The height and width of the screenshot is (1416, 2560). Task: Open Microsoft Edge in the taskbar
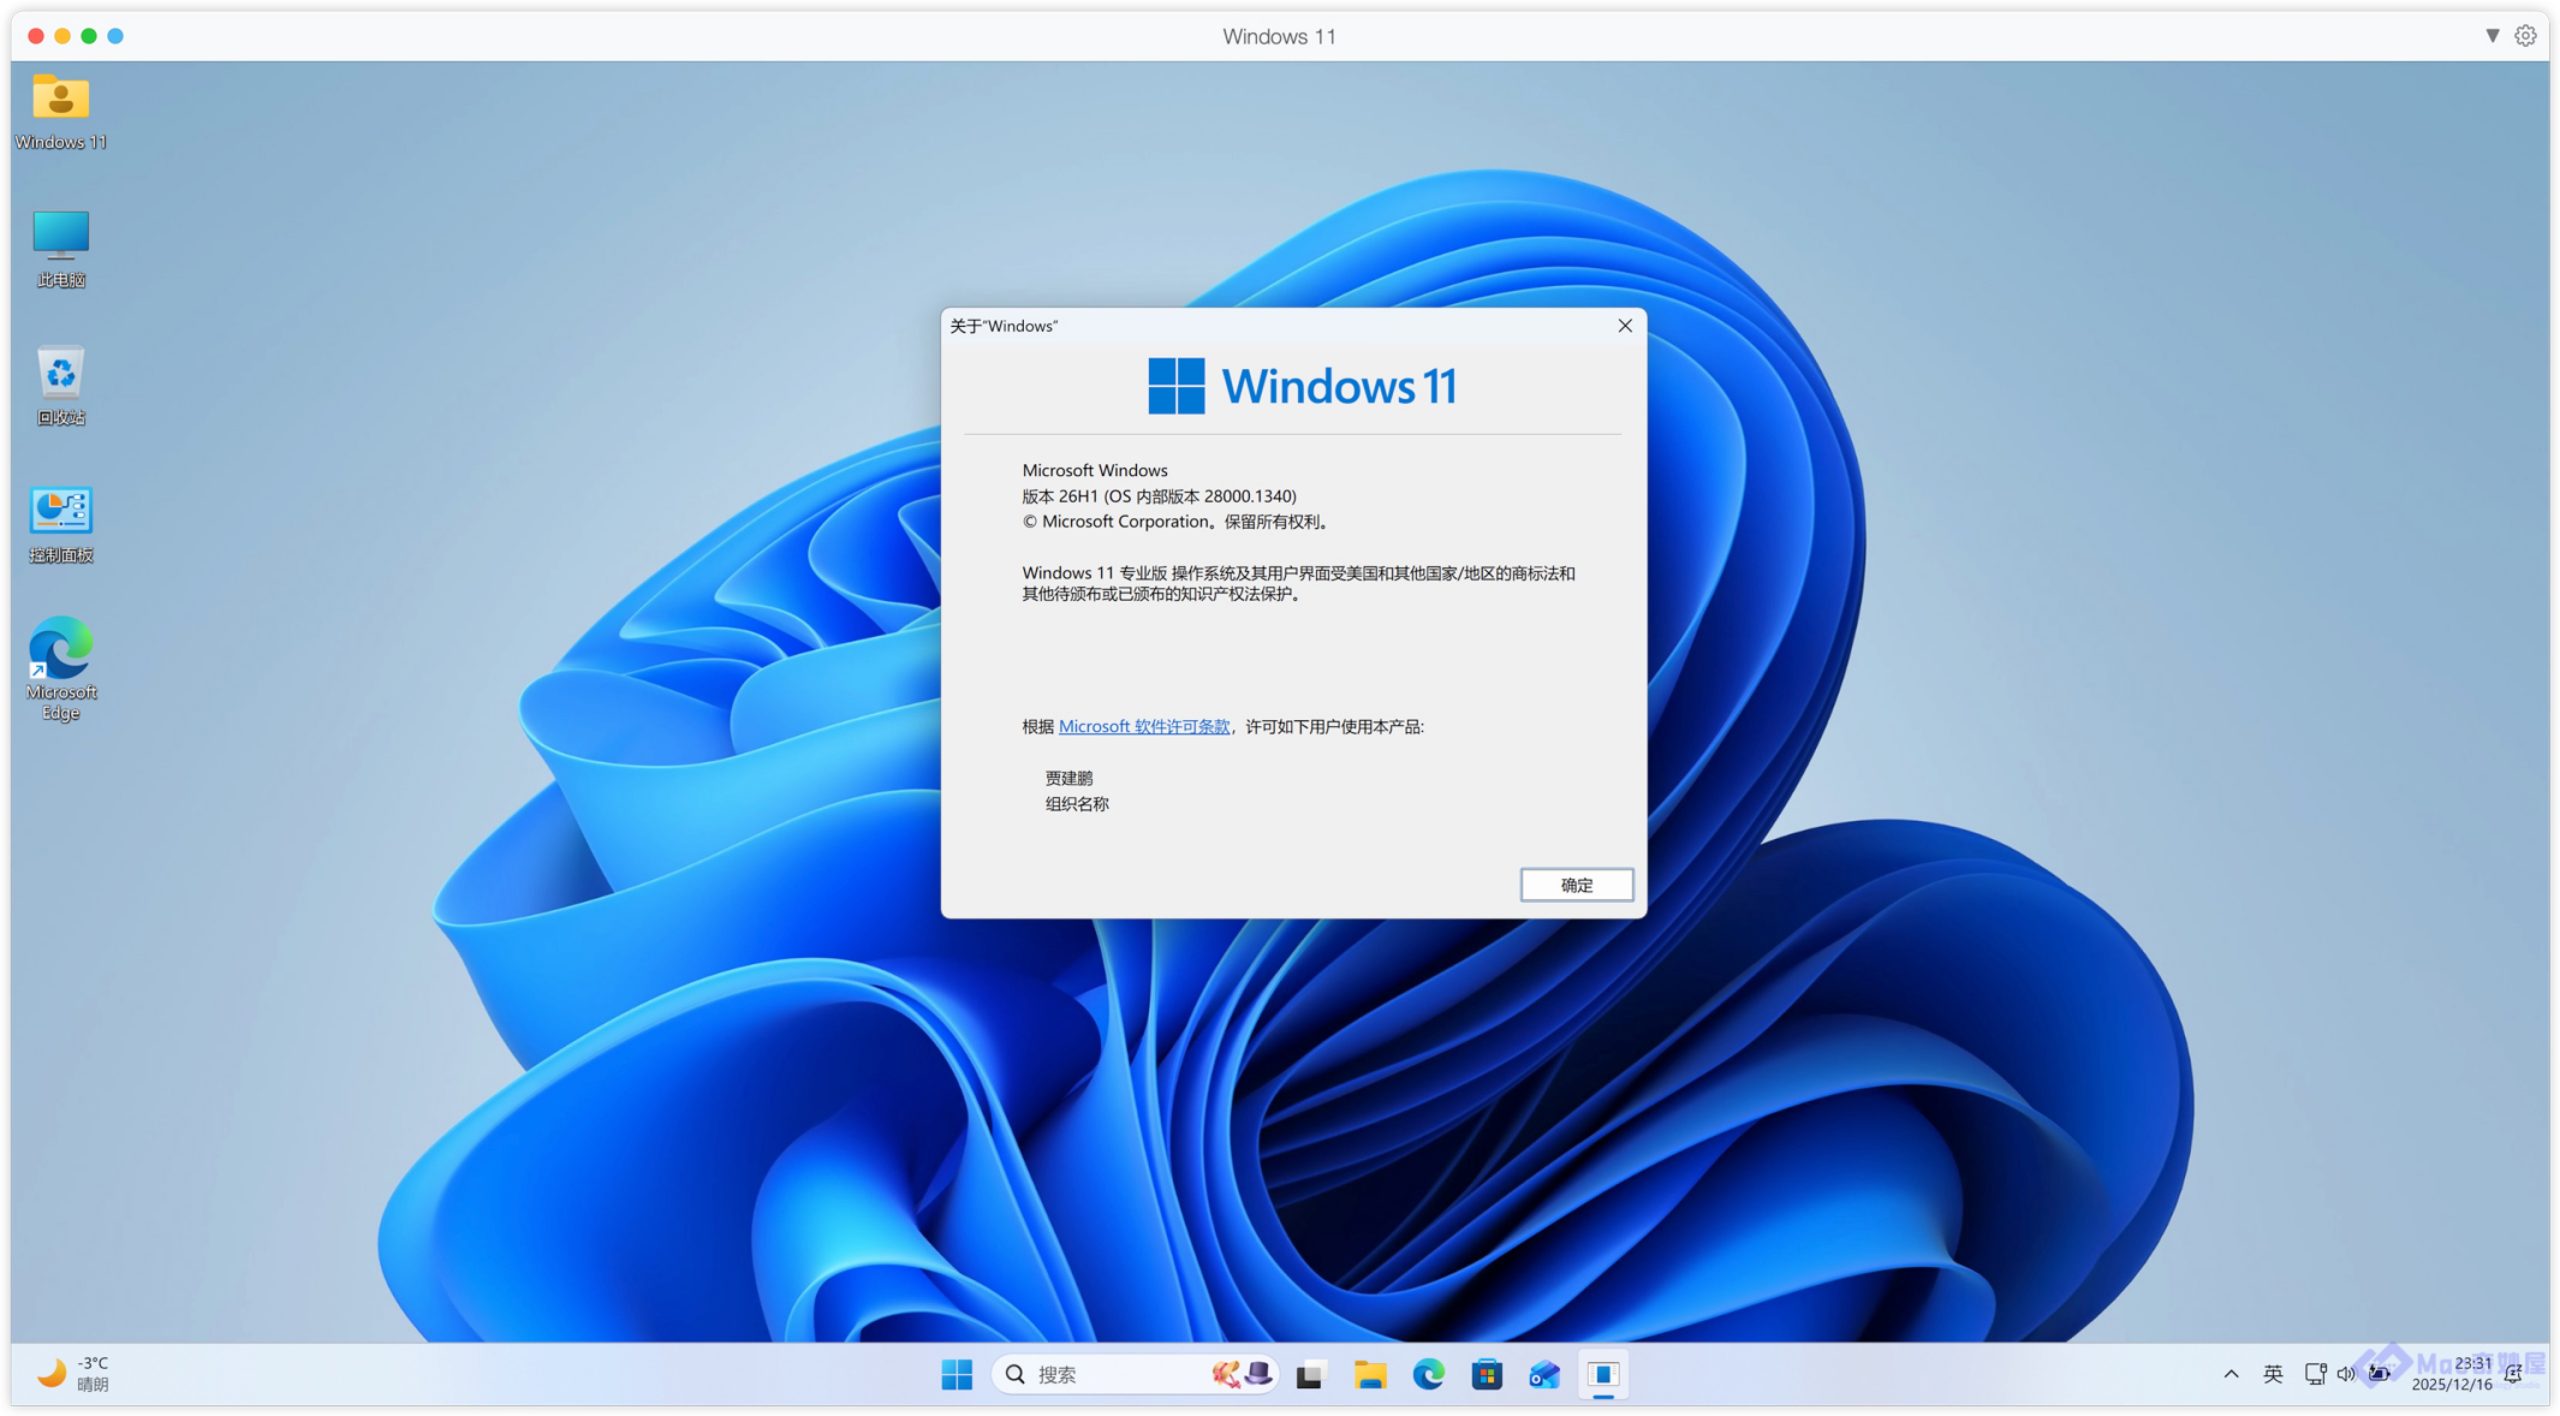pos(1428,1375)
